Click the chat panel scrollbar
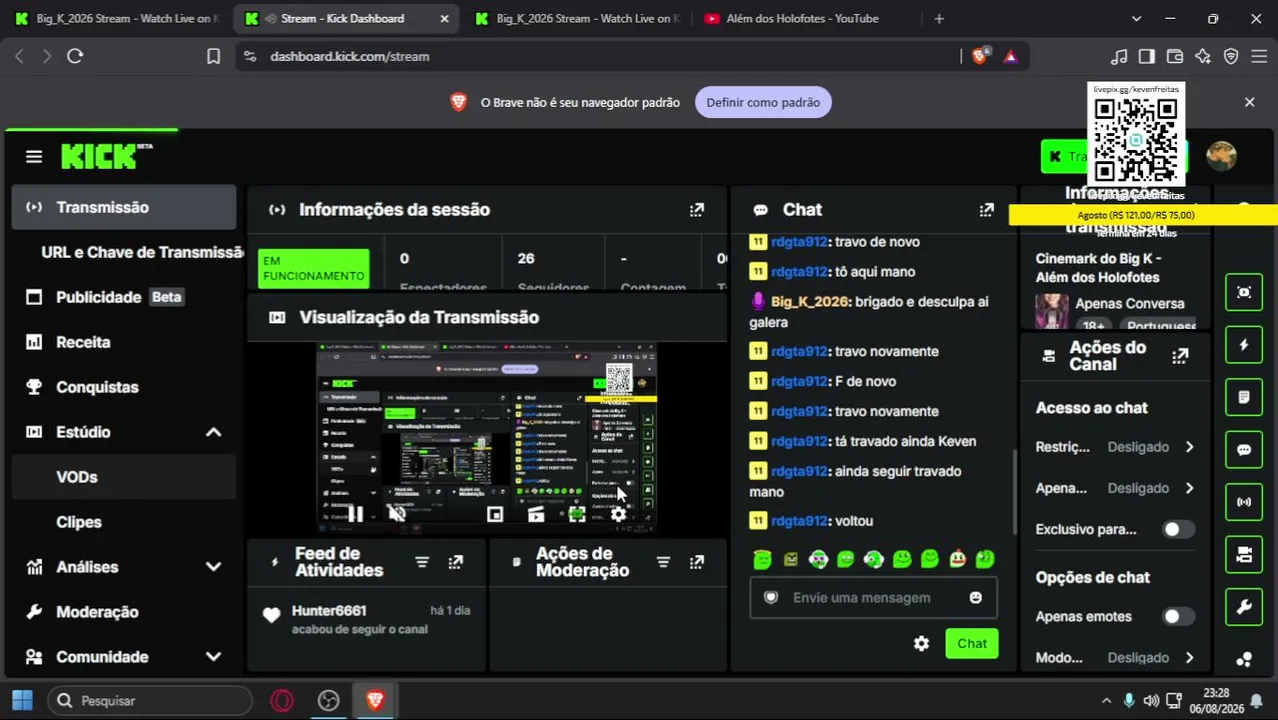The image size is (1278, 720). click(1013, 490)
